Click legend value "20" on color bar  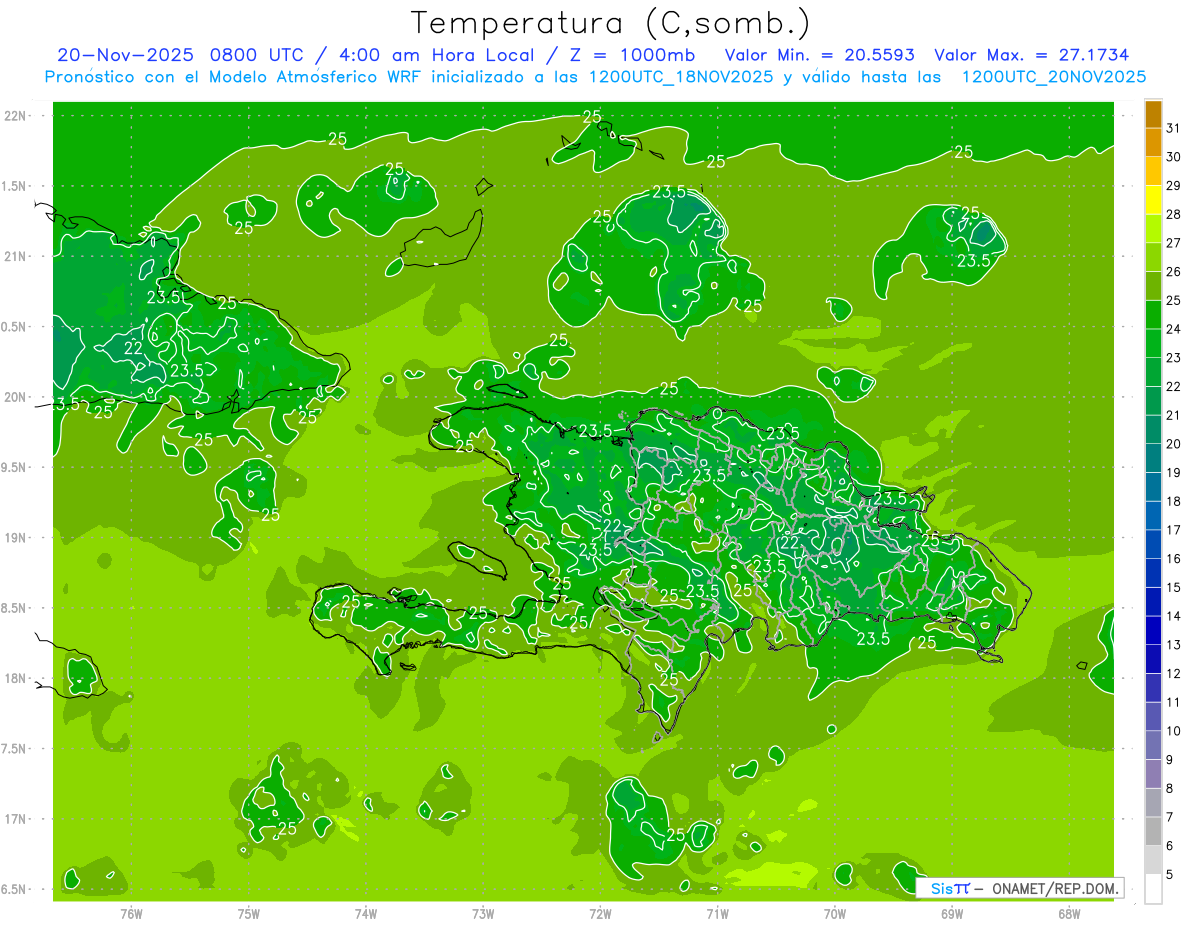pyautogui.click(x=1174, y=444)
